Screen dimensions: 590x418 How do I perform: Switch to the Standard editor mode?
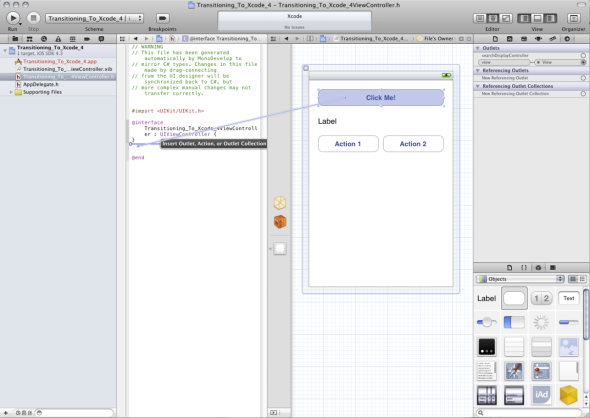[480, 18]
